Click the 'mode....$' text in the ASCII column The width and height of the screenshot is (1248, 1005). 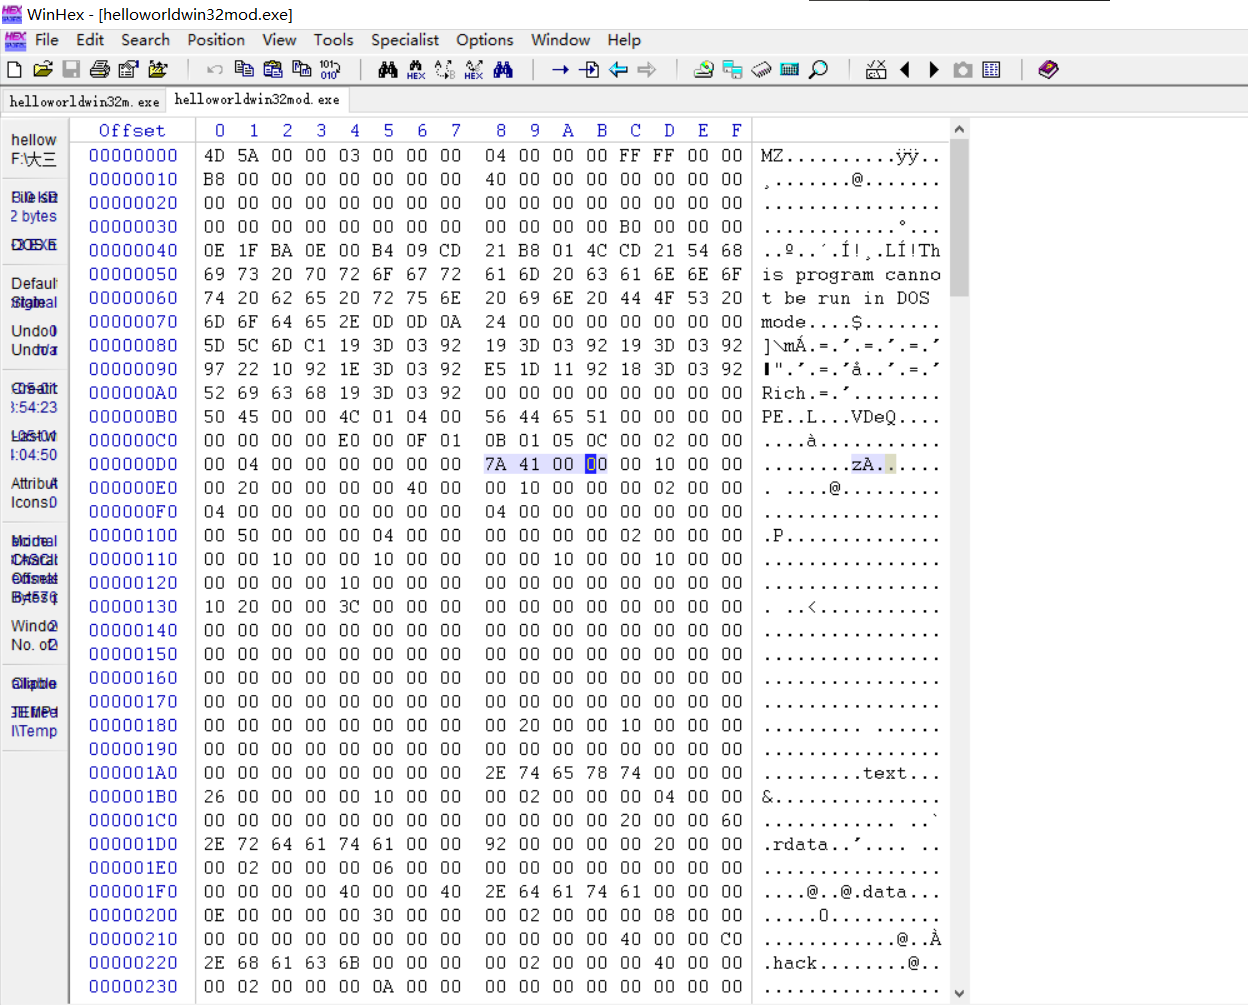(811, 322)
